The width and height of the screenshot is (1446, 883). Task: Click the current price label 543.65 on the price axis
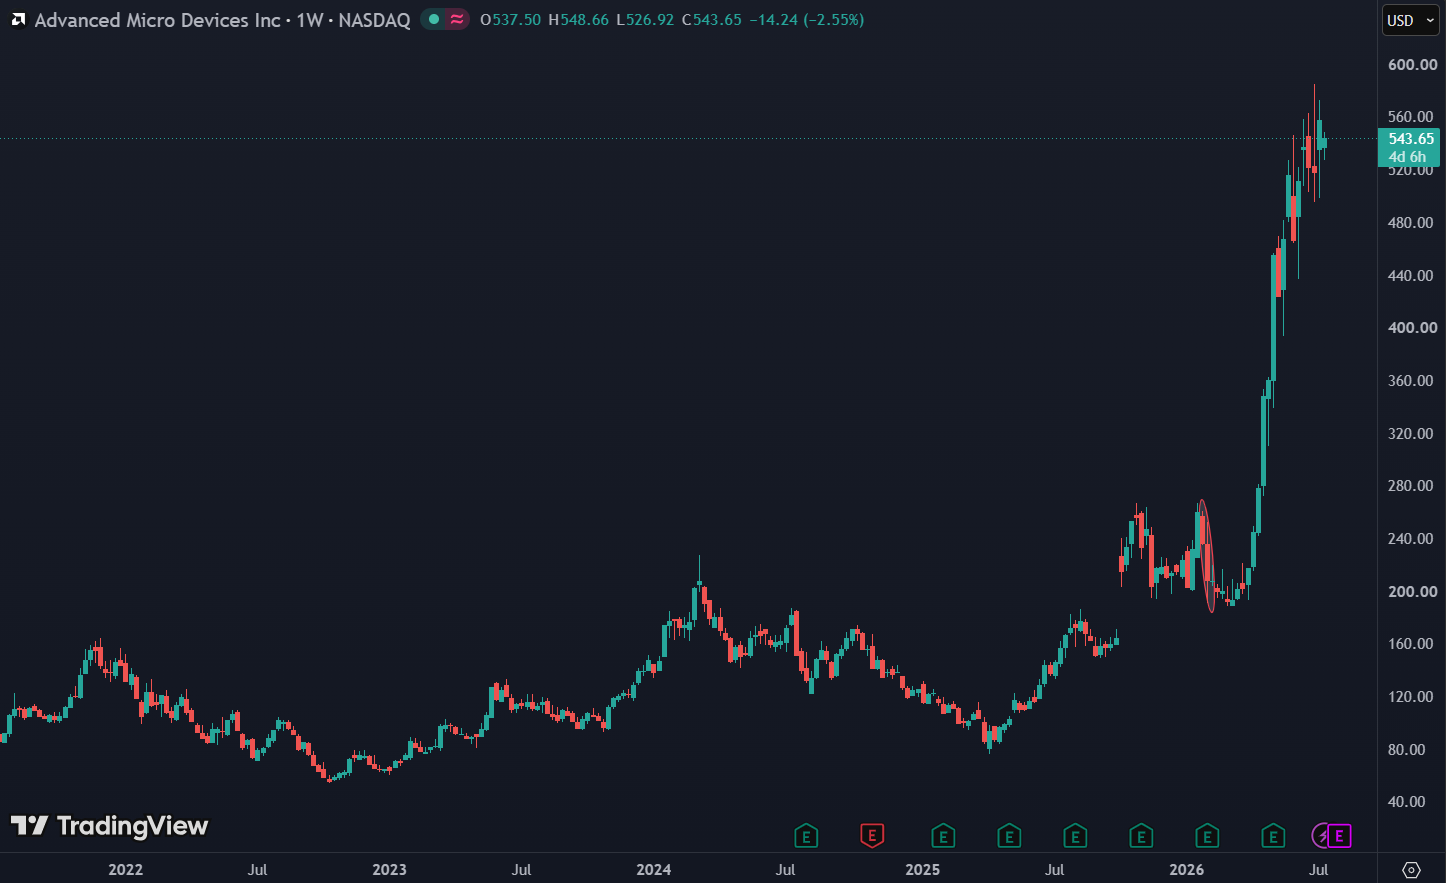point(1410,139)
